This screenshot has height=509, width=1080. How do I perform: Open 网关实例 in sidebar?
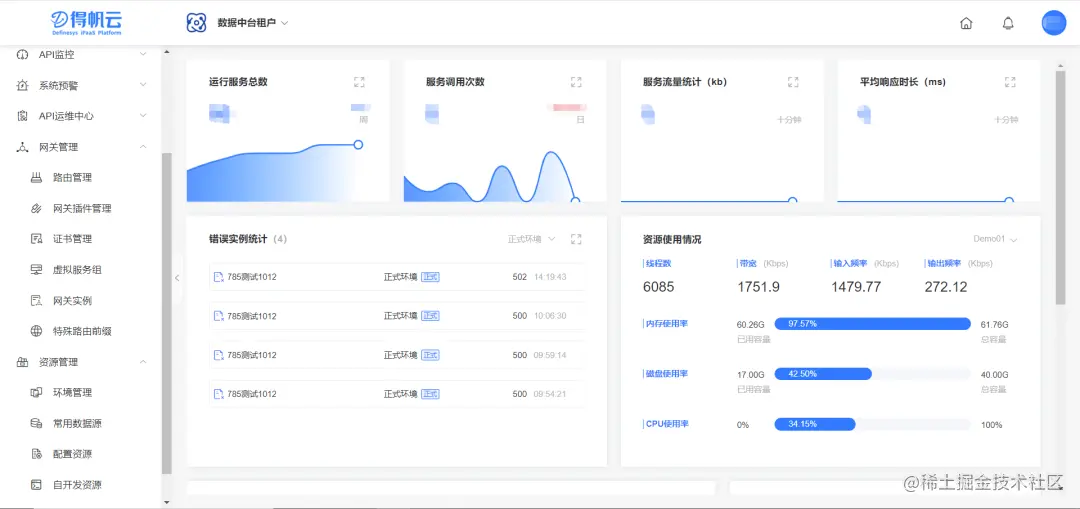point(72,300)
